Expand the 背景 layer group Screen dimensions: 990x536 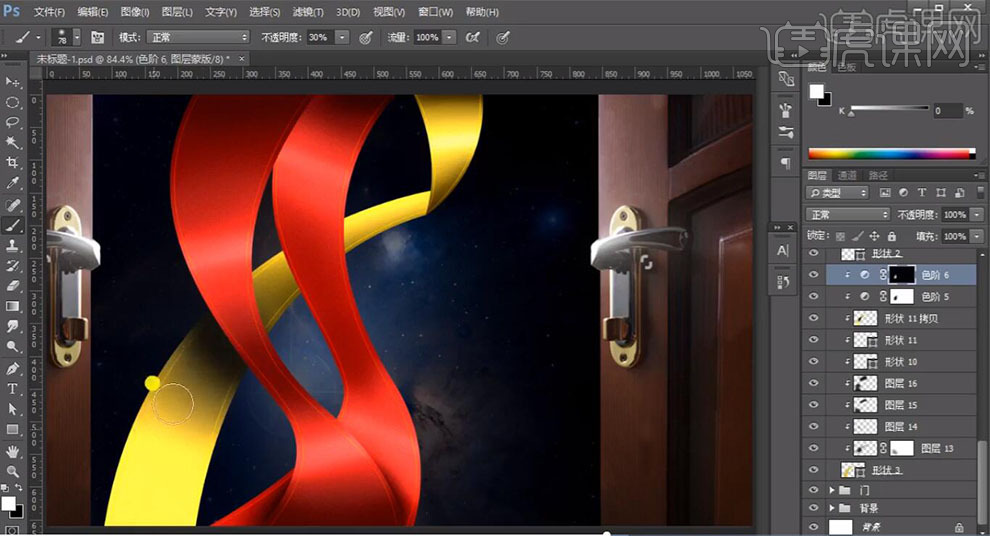coord(832,508)
